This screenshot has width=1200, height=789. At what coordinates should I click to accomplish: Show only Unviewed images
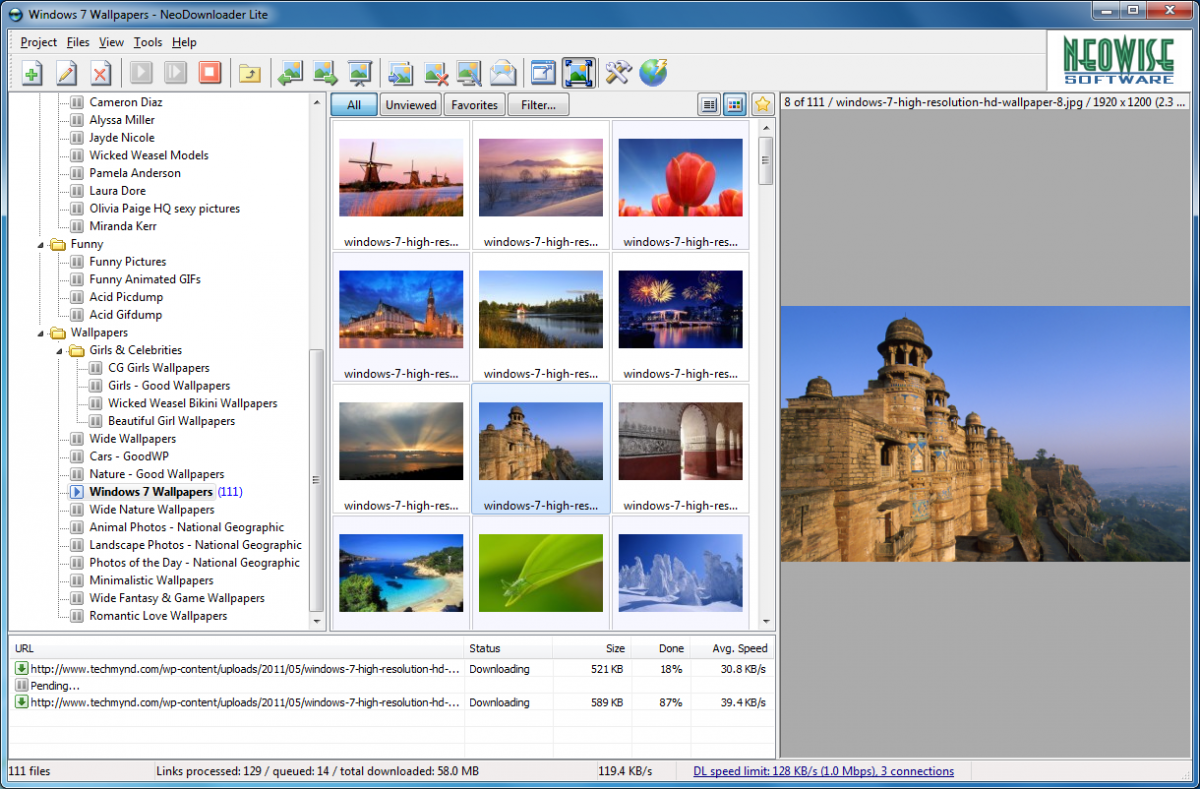point(410,104)
